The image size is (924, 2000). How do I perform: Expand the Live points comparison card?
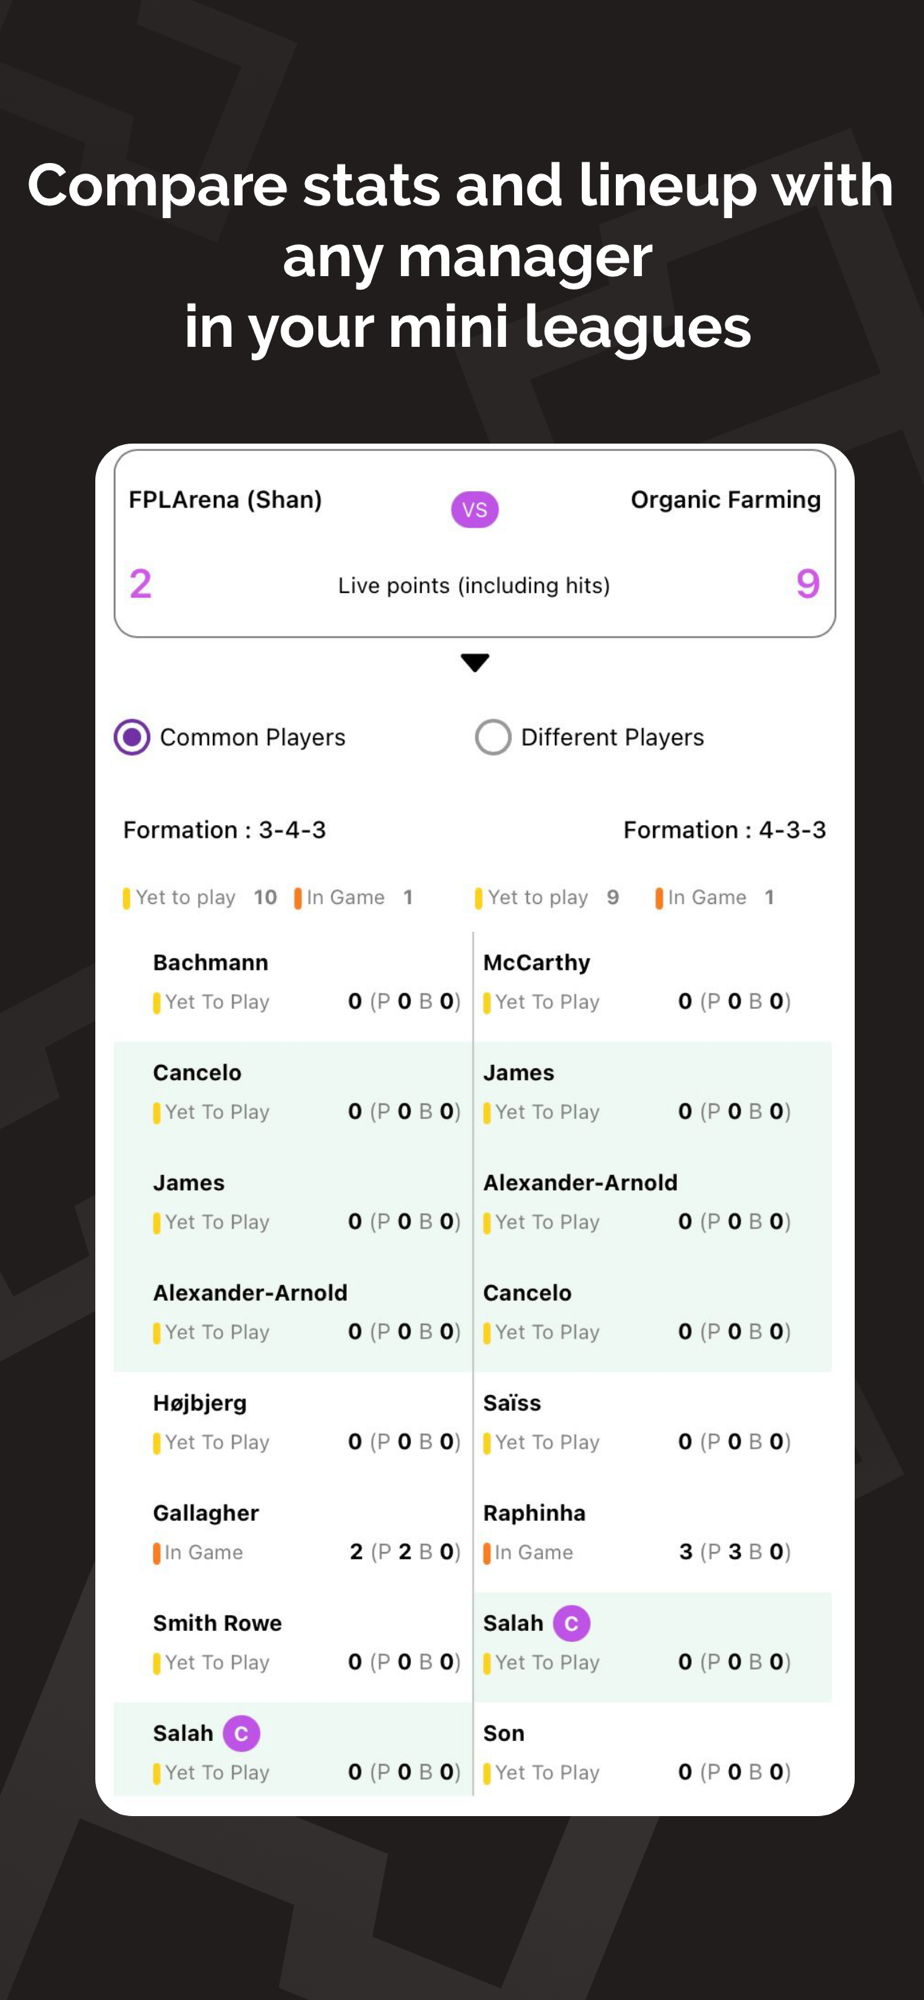pos(475,543)
